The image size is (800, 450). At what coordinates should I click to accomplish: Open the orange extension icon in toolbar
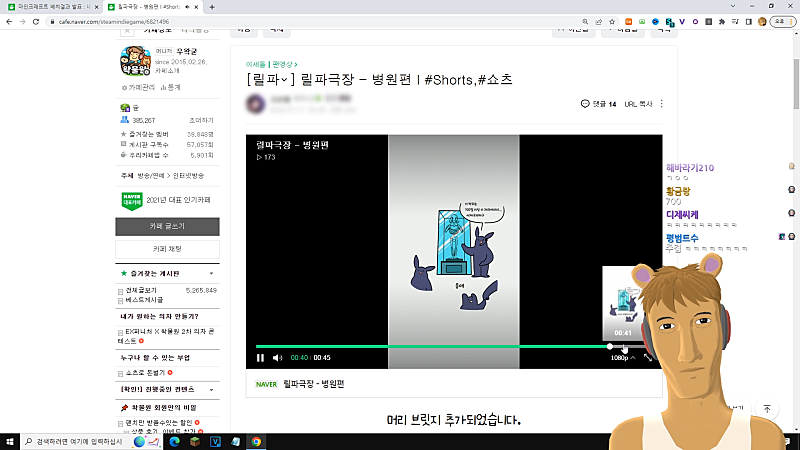[629, 21]
